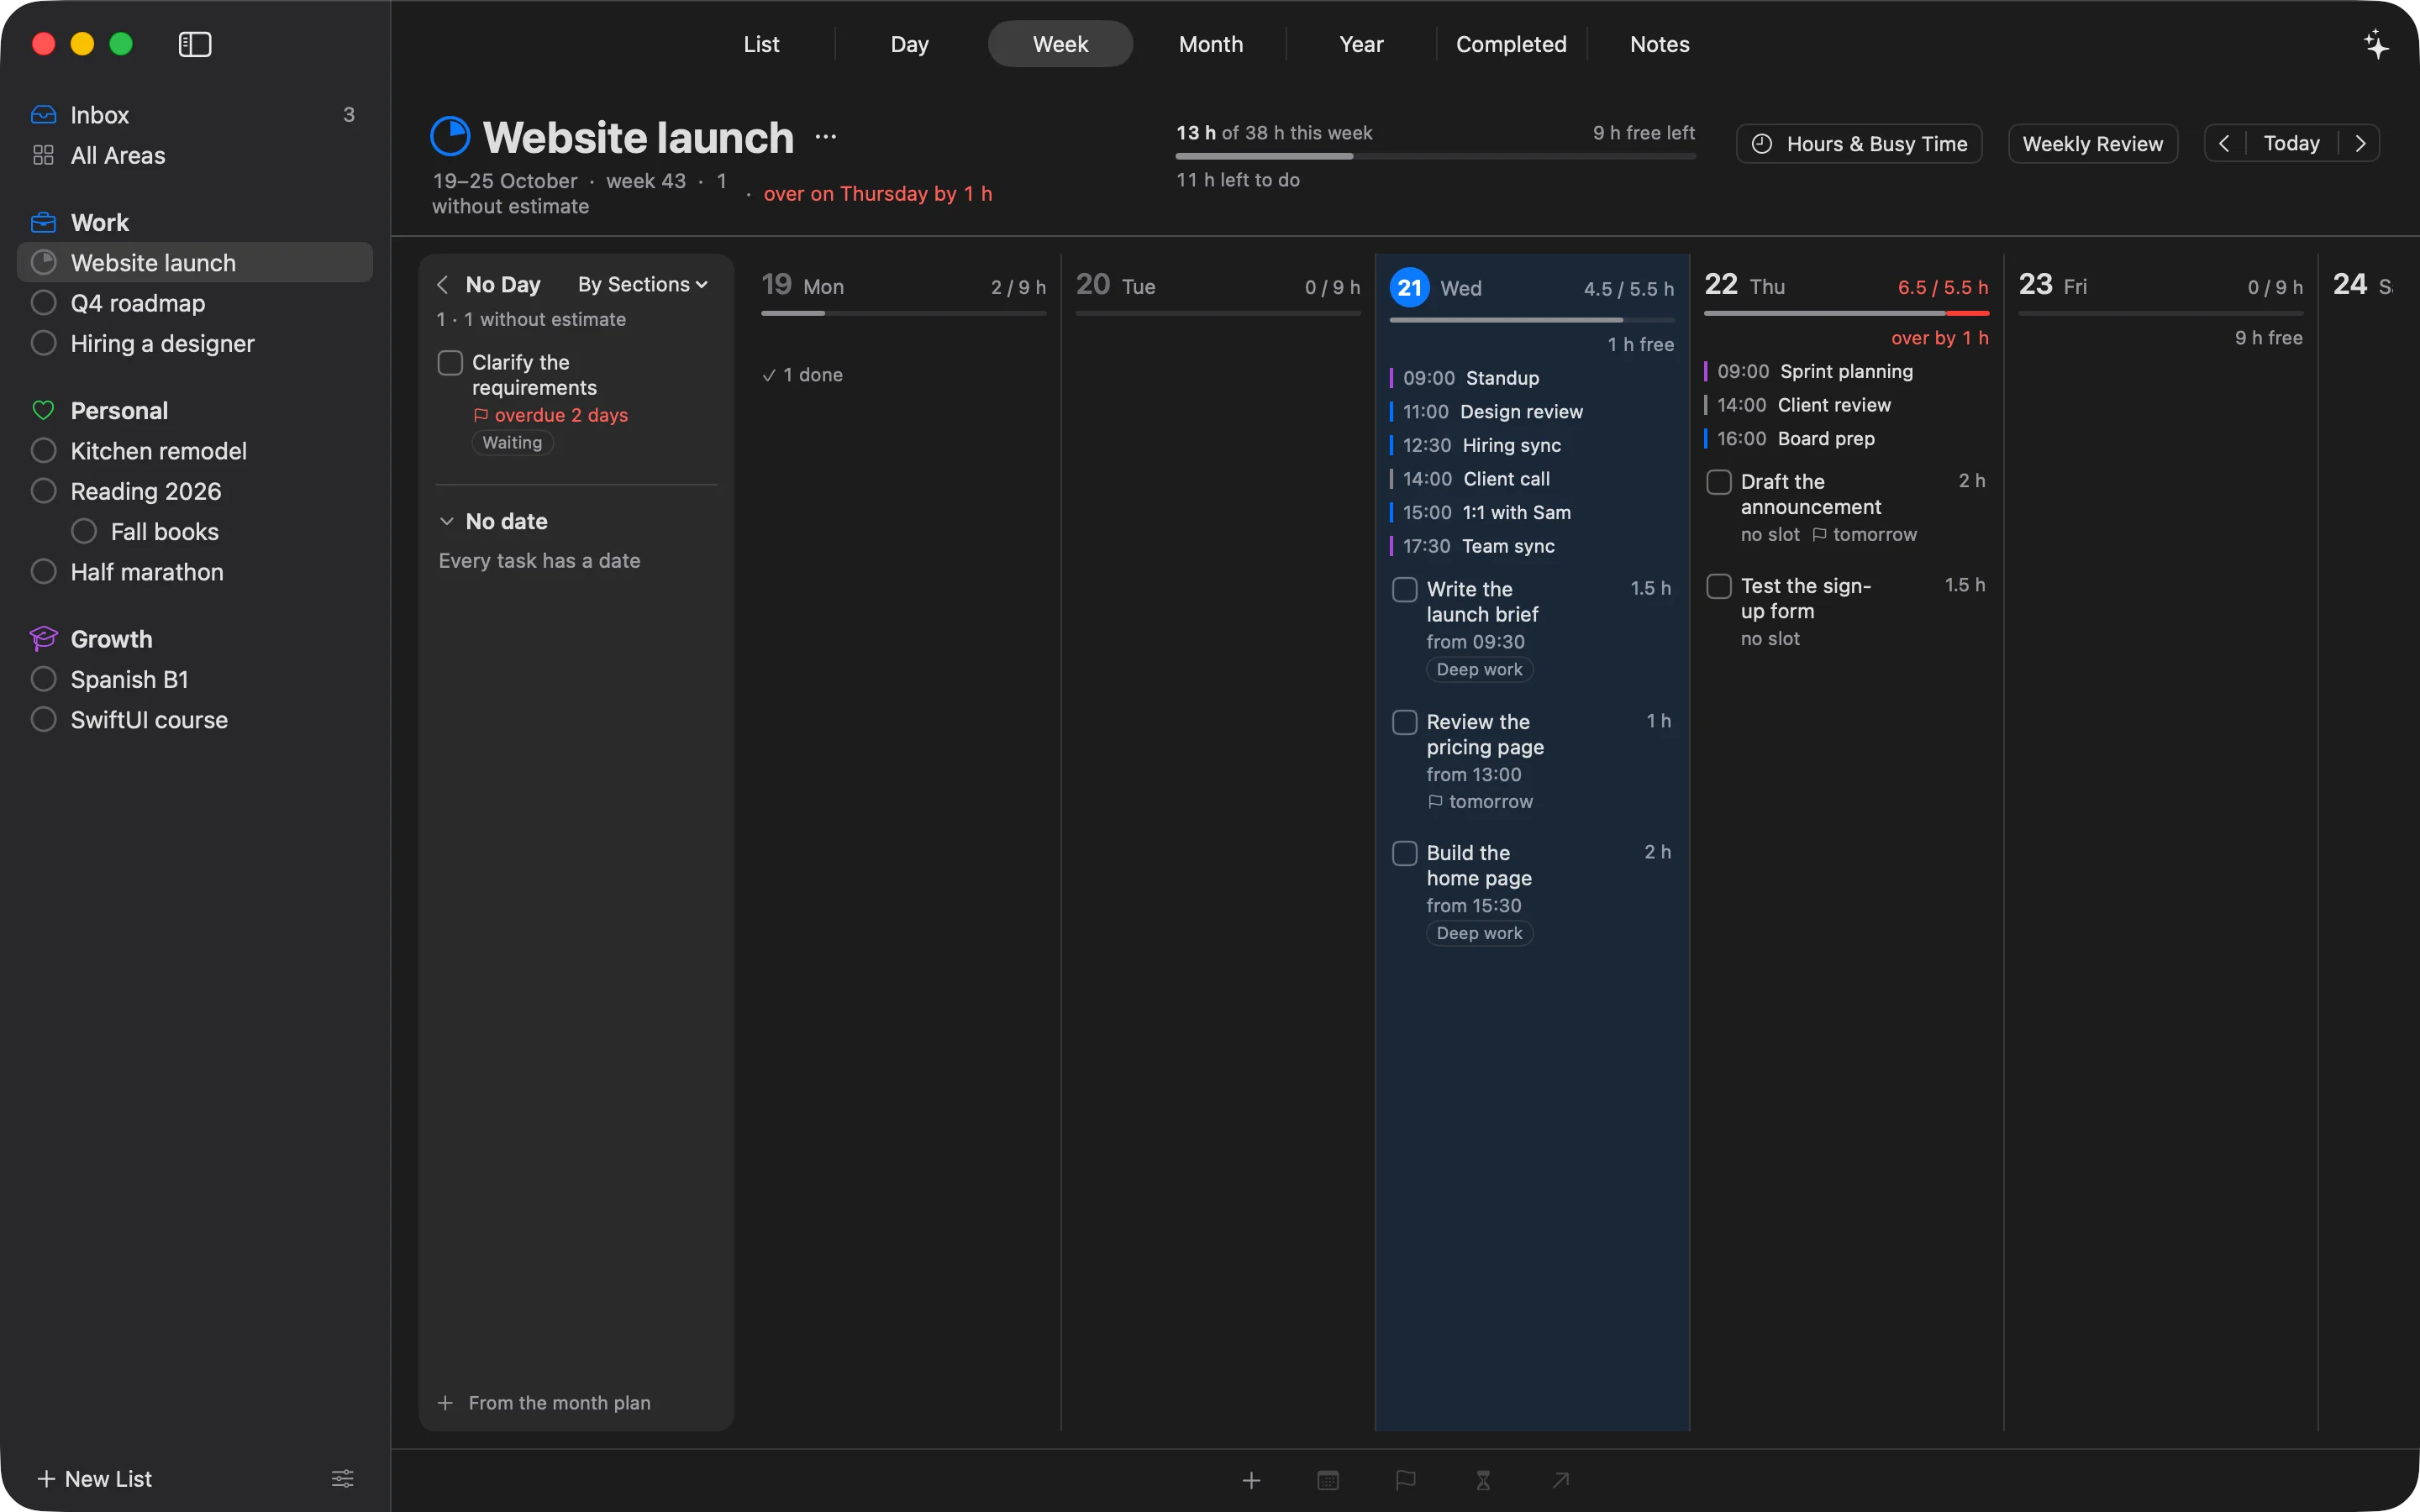
Task: Open the Weekly Review
Action: click(2093, 144)
